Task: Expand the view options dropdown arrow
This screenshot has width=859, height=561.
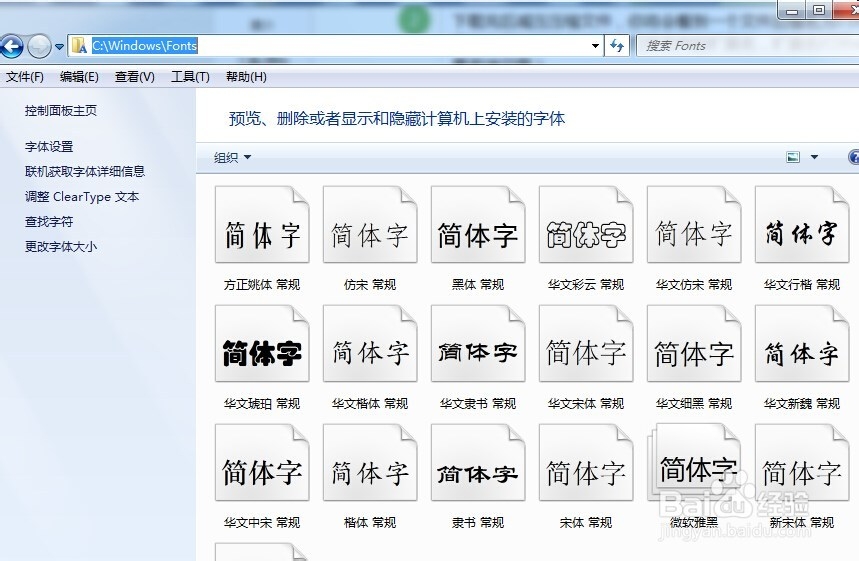Action: pos(814,157)
